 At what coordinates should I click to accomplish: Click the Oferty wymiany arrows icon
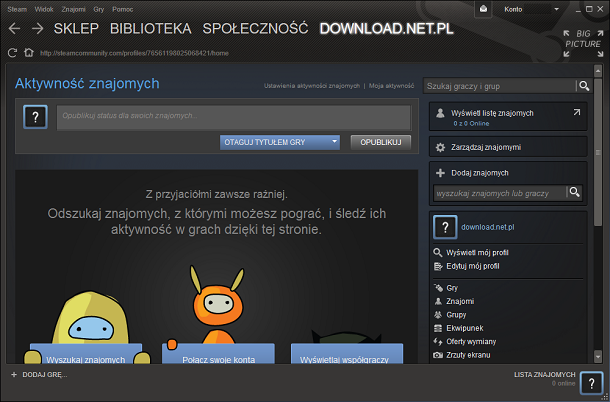point(438,342)
